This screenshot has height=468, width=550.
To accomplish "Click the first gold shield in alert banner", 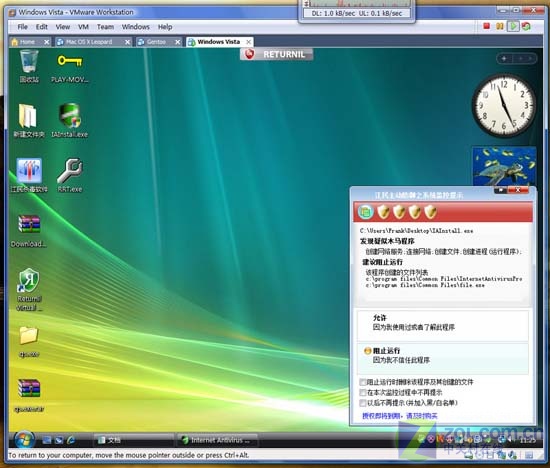I will click(383, 212).
